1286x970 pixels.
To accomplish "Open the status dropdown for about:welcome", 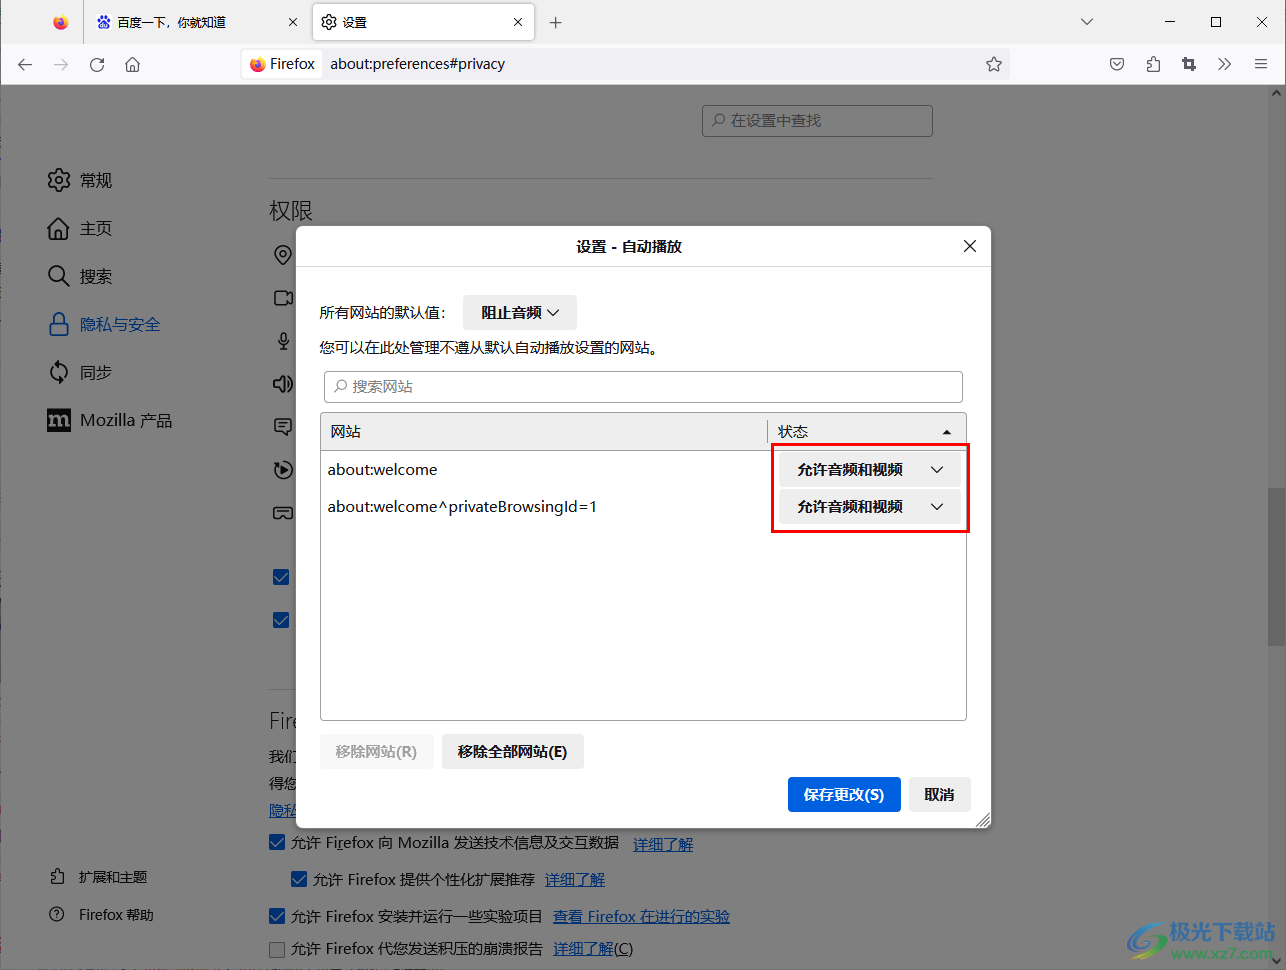I will coord(870,469).
